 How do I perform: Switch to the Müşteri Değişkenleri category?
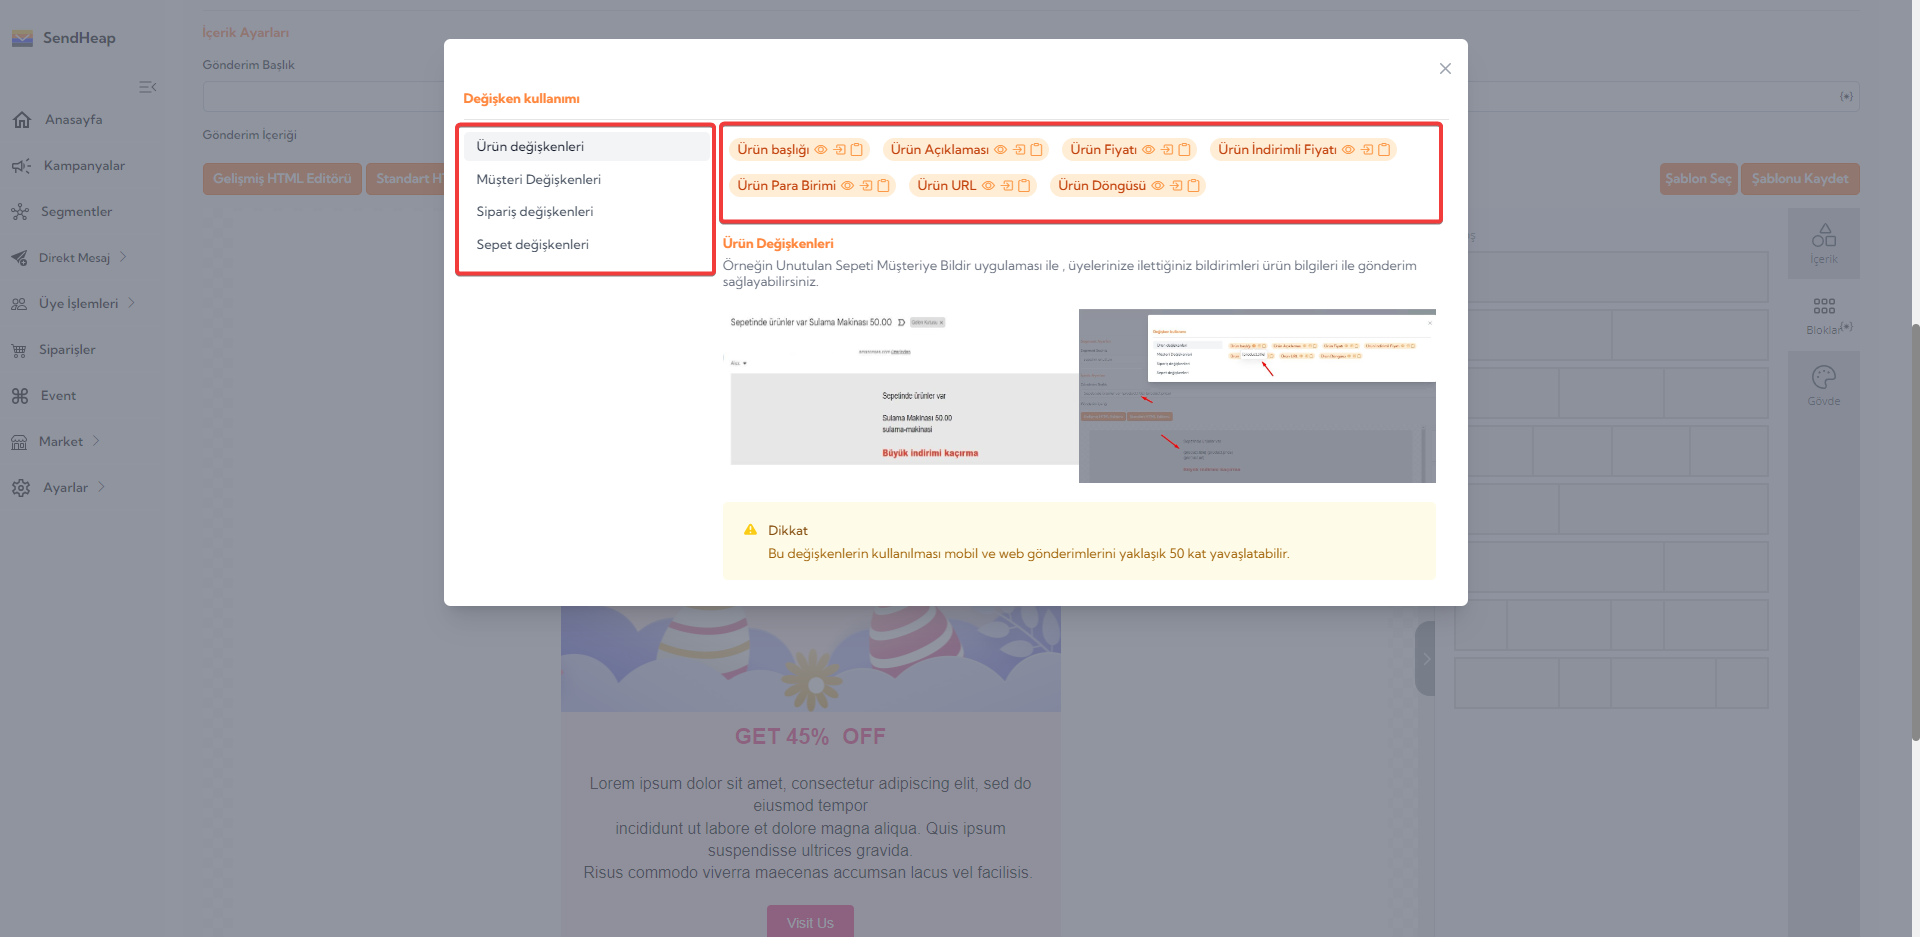click(586, 180)
